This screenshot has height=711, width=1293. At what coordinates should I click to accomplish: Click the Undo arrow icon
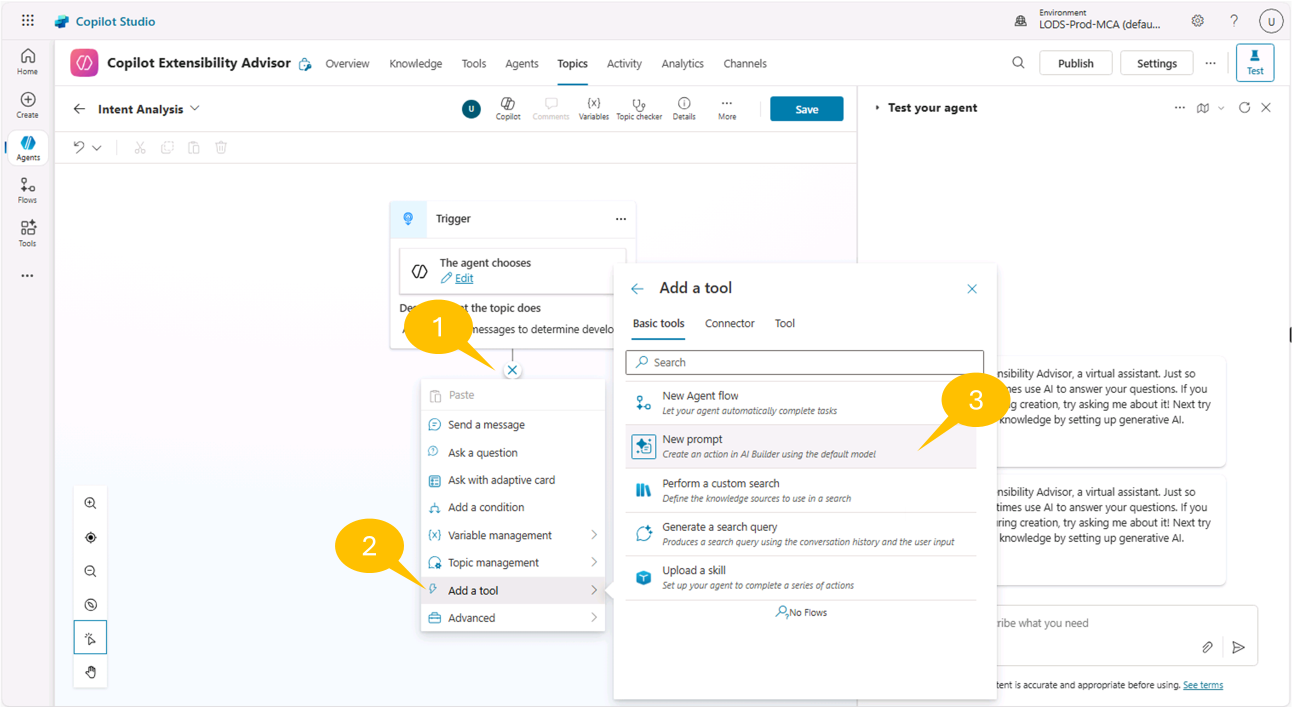(x=79, y=147)
